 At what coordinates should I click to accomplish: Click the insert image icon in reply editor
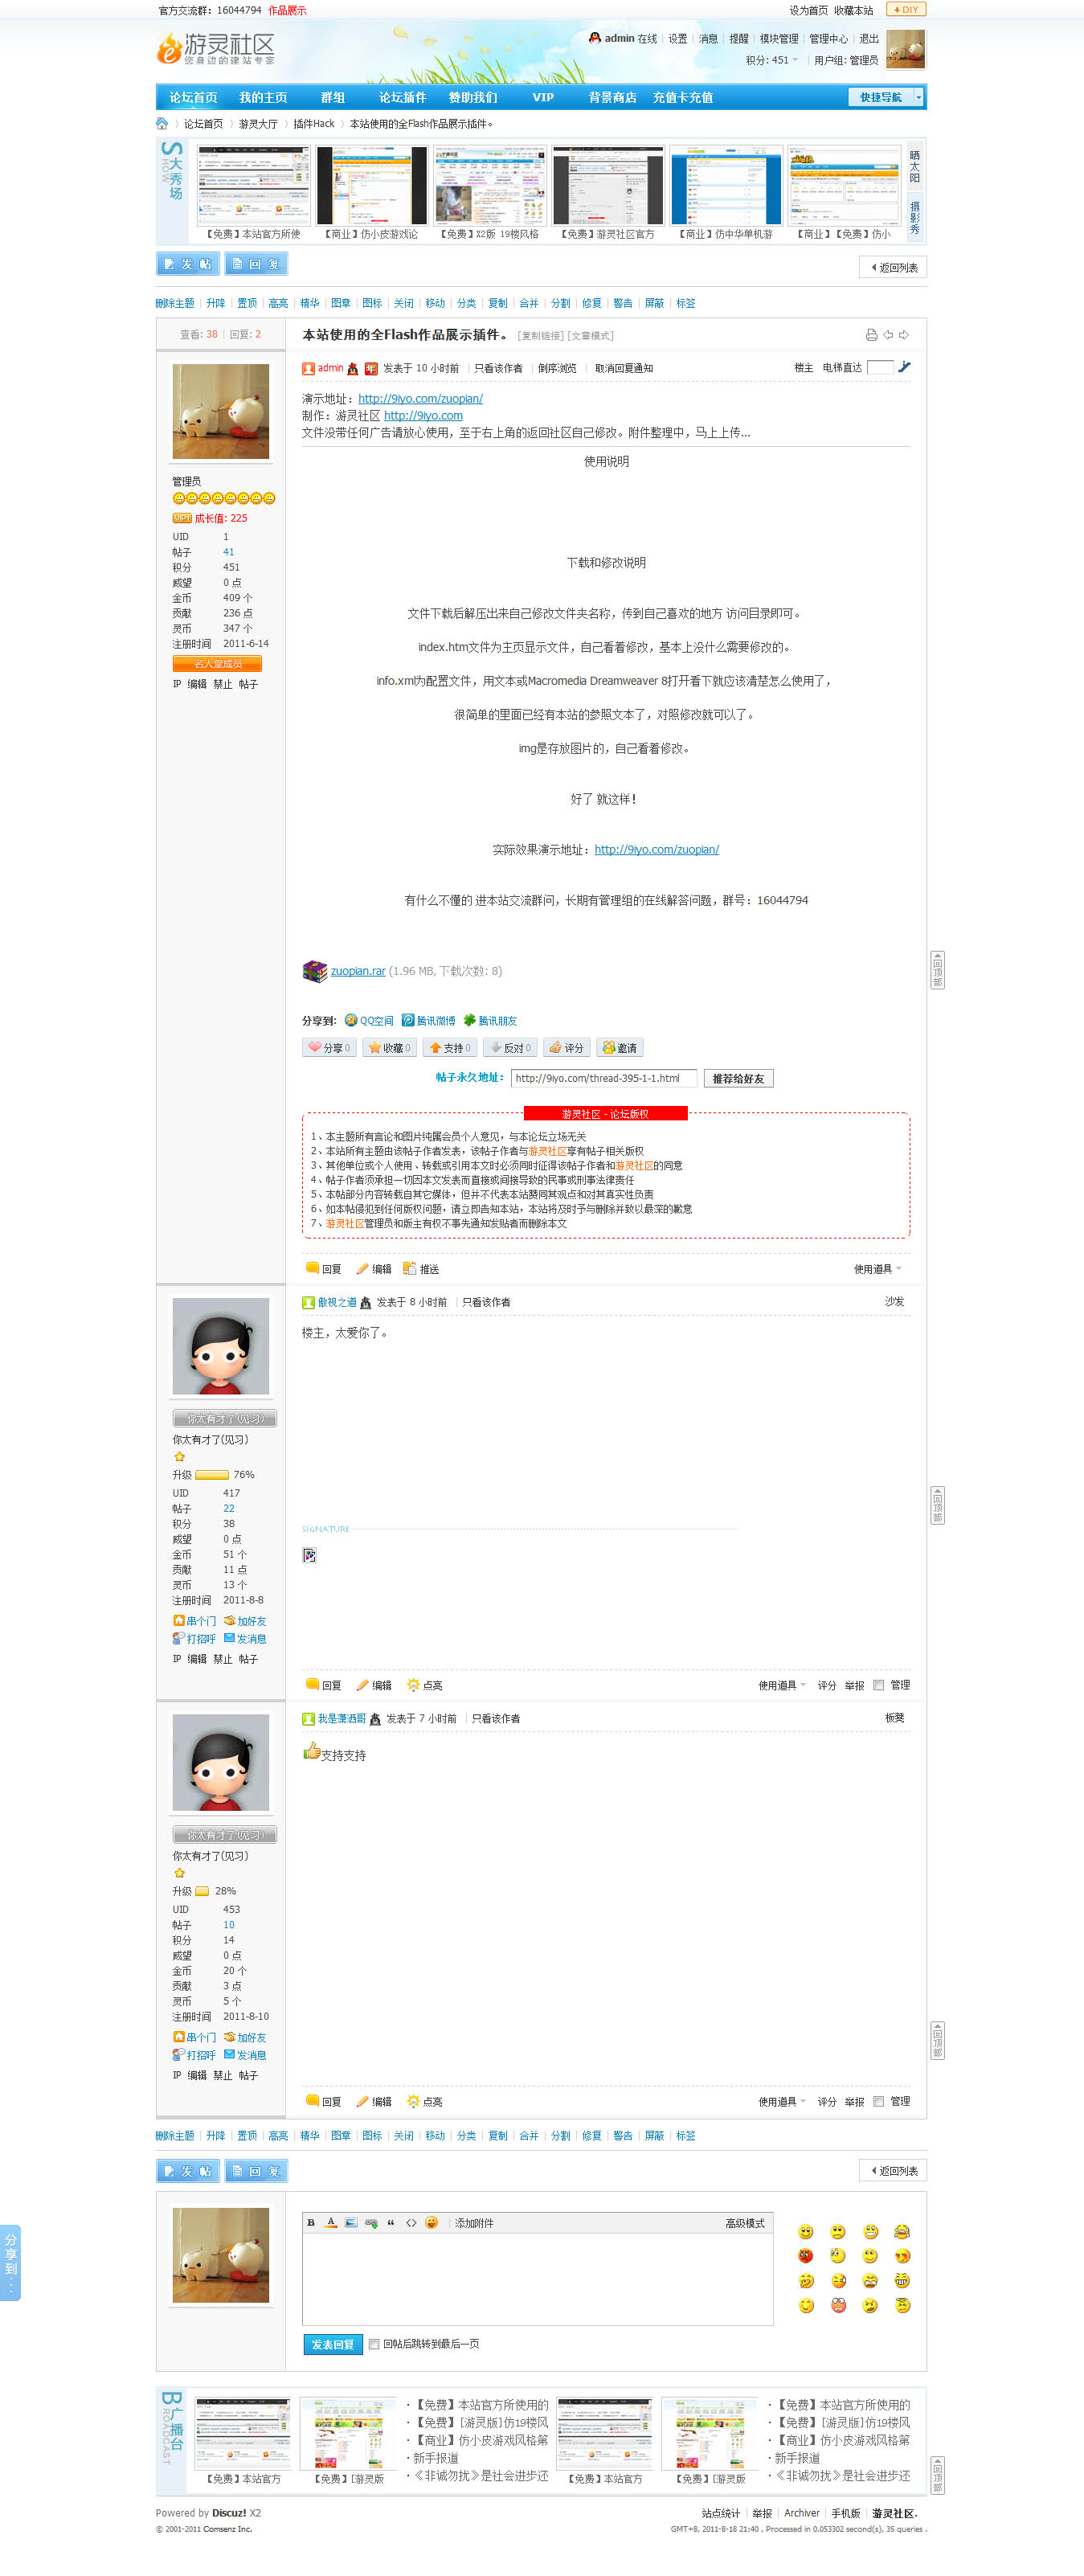(x=351, y=2223)
